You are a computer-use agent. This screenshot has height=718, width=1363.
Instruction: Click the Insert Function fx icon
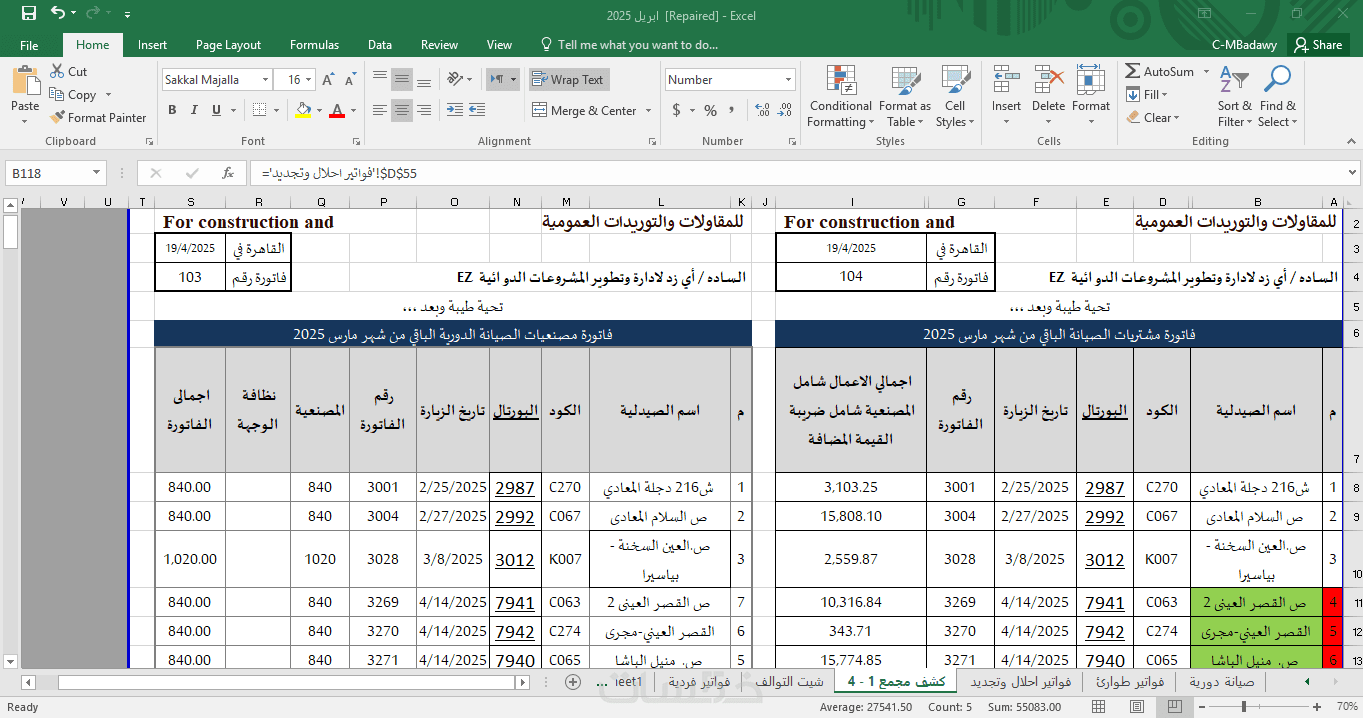pos(228,173)
